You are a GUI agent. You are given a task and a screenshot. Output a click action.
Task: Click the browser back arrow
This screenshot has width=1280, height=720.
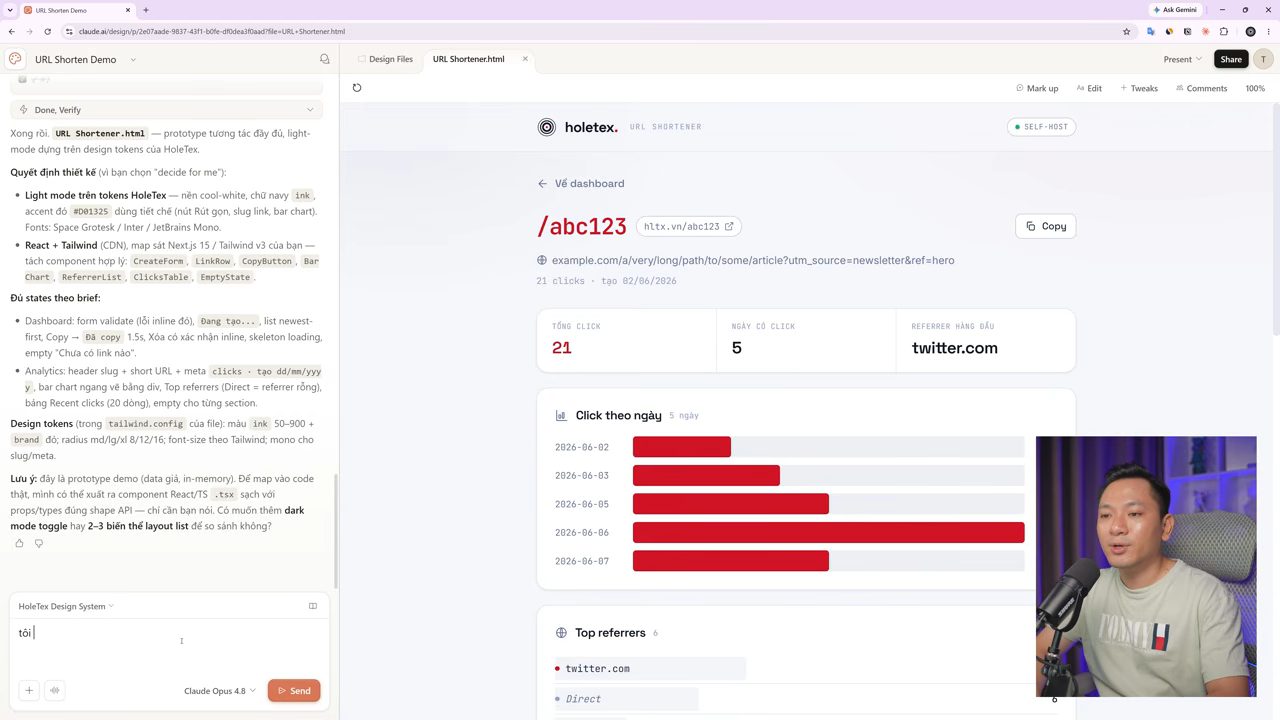click(x=12, y=31)
